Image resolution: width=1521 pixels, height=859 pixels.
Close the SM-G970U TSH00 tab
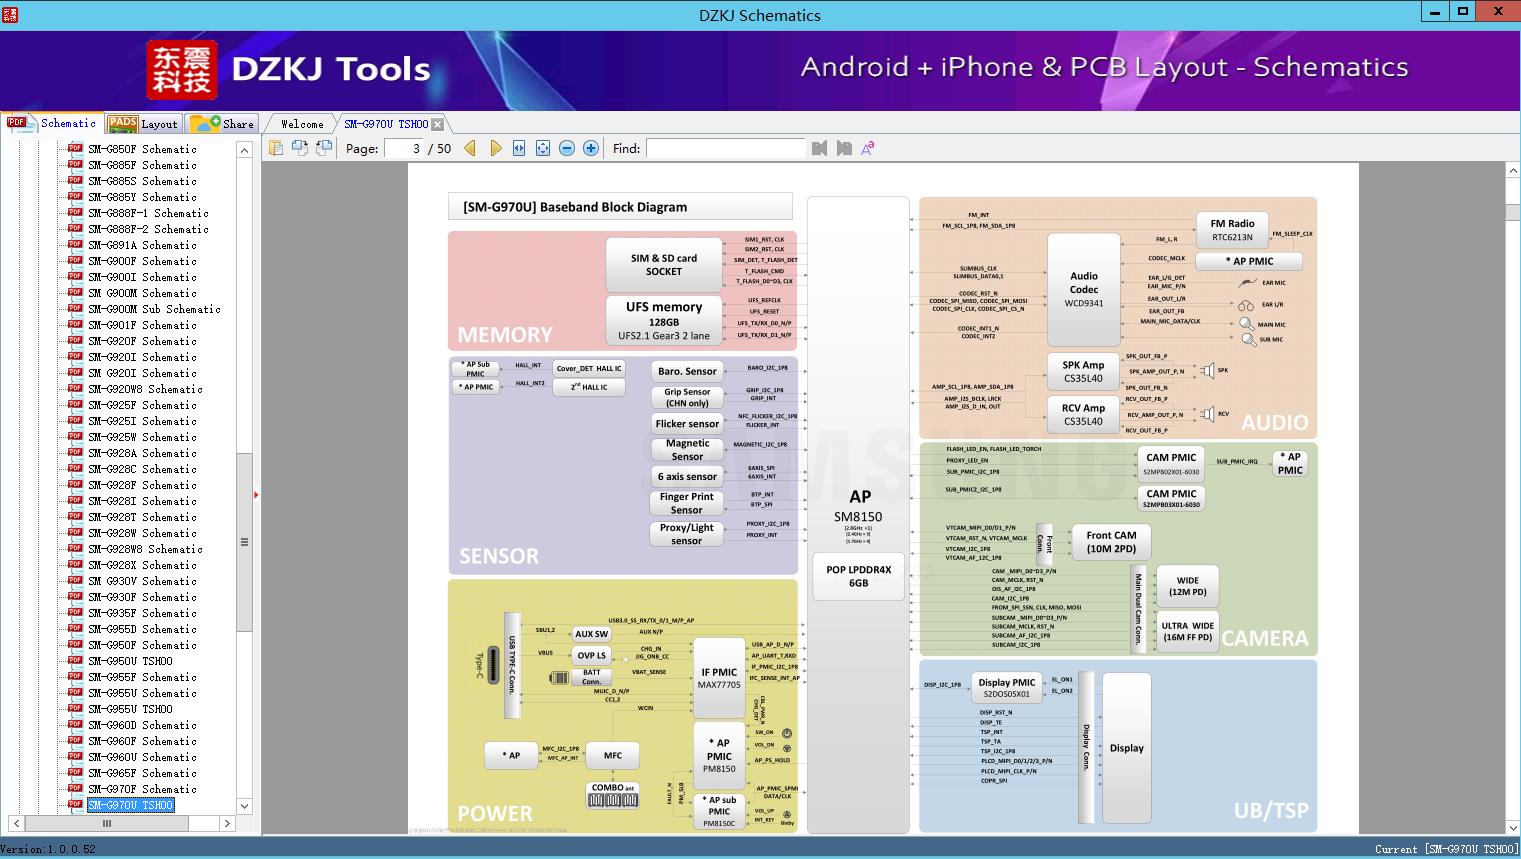tap(438, 124)
